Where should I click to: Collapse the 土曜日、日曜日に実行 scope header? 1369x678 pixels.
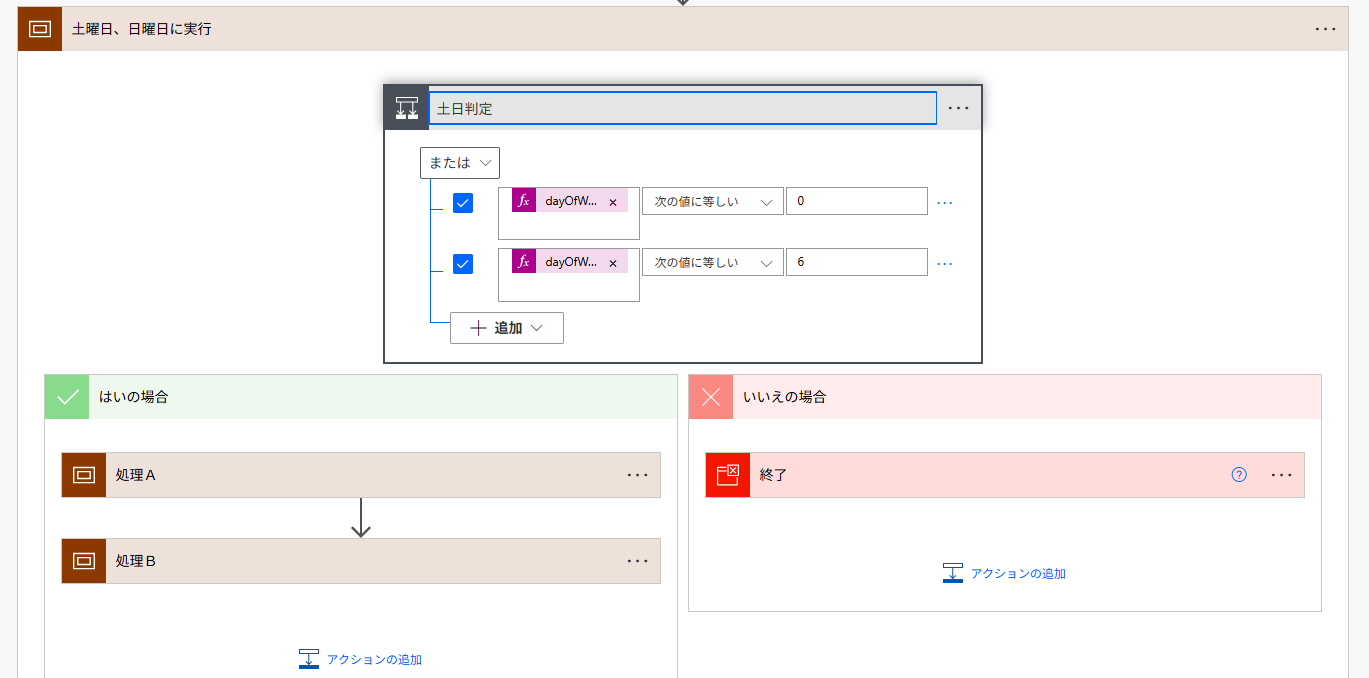(683, 29)
